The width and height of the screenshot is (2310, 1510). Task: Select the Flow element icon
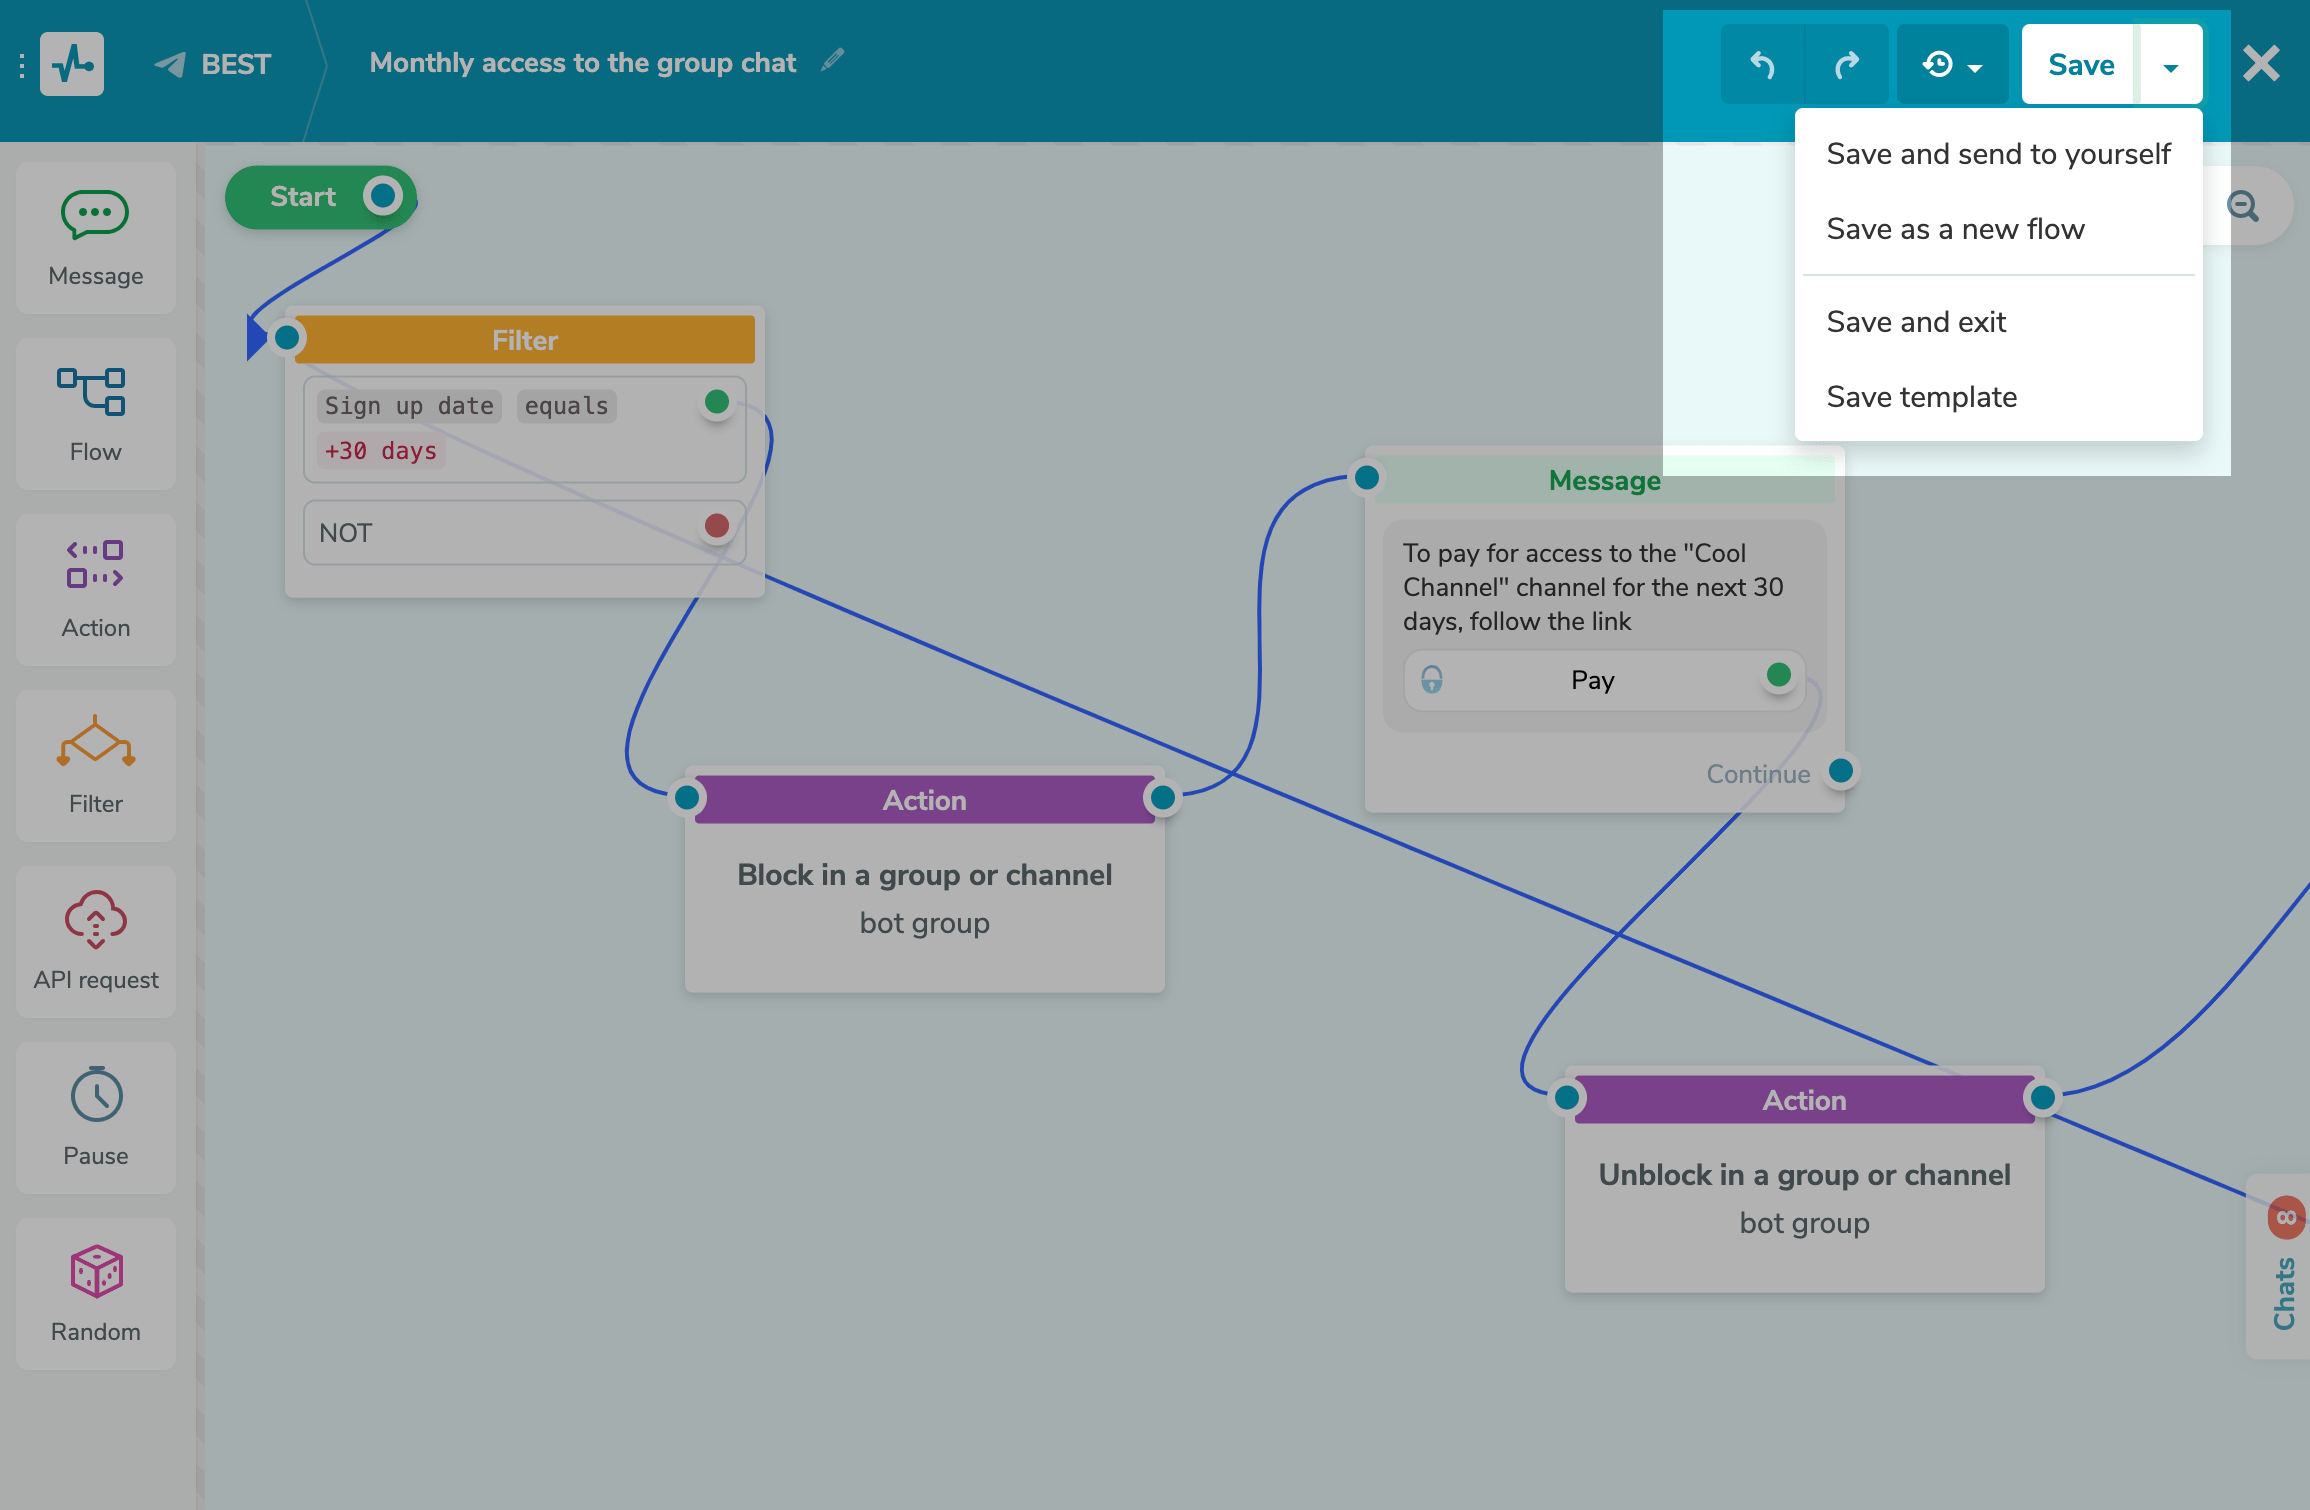96,414
